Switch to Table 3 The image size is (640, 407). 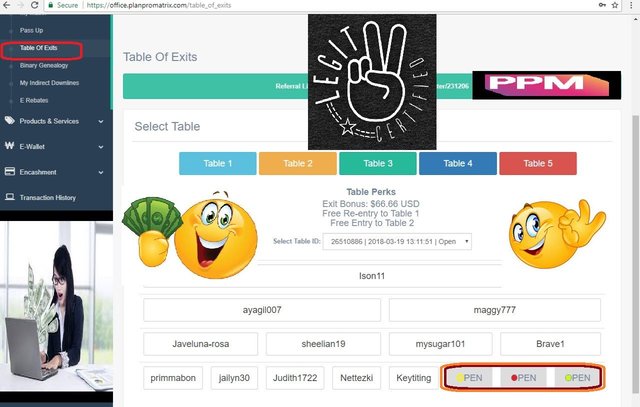378,163
